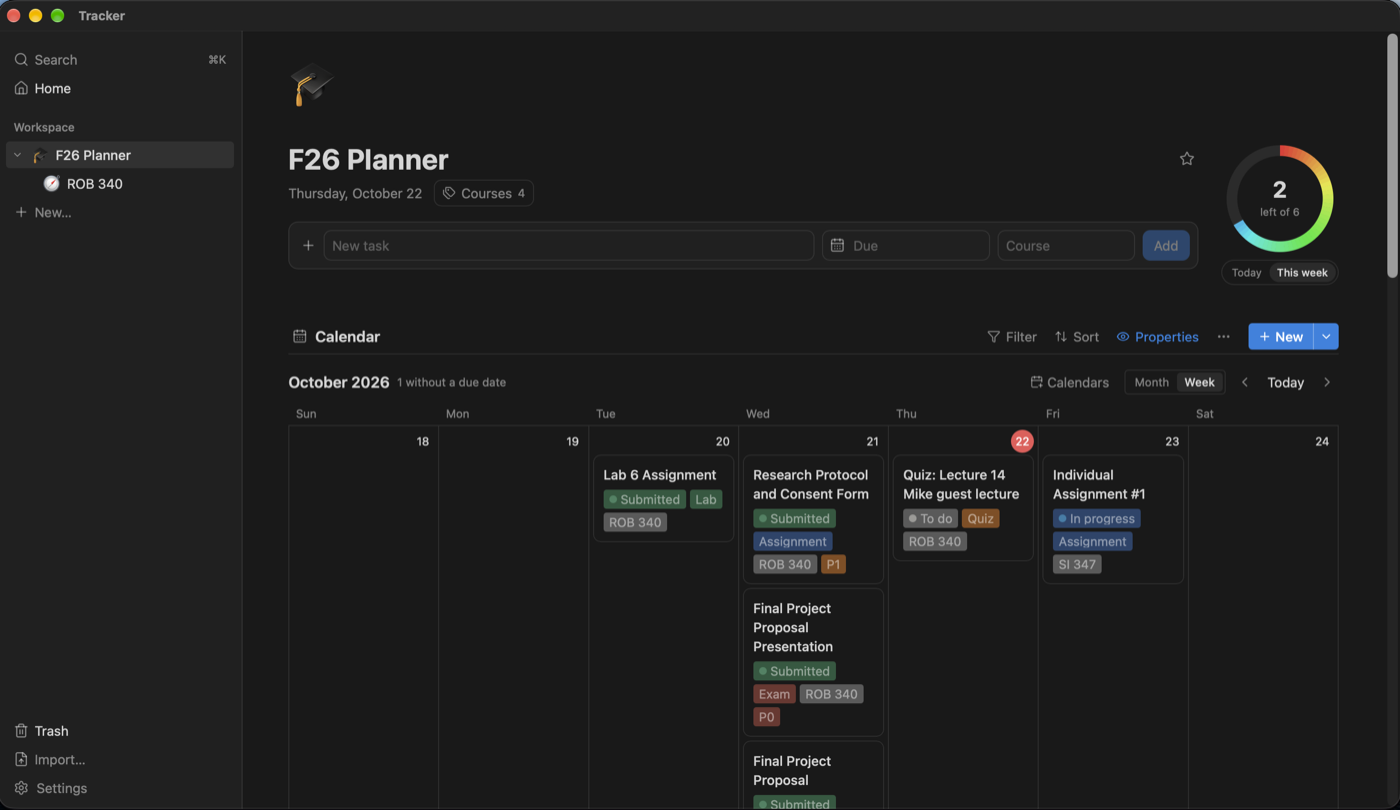Click the plus icon beside New task

point(308,246)
